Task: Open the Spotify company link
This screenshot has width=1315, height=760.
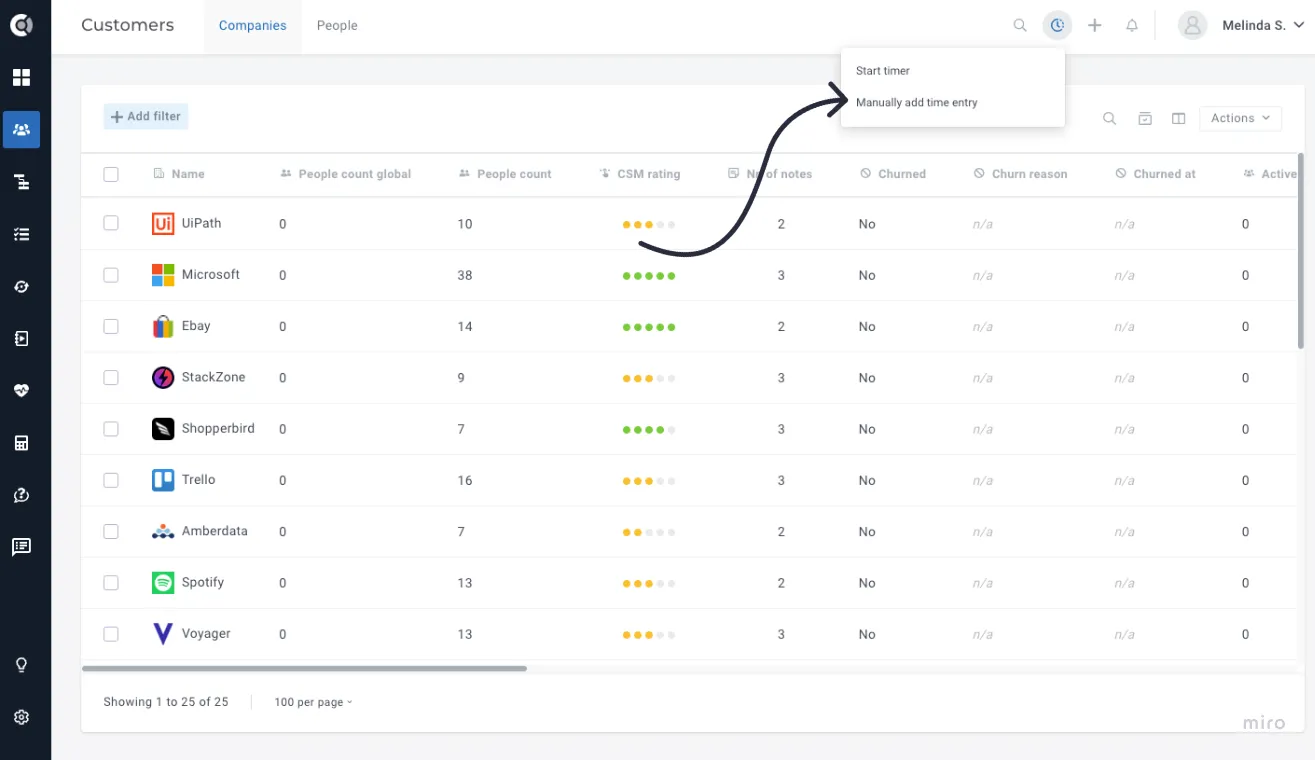Action: pyautogui.click(x=203, y=582)
